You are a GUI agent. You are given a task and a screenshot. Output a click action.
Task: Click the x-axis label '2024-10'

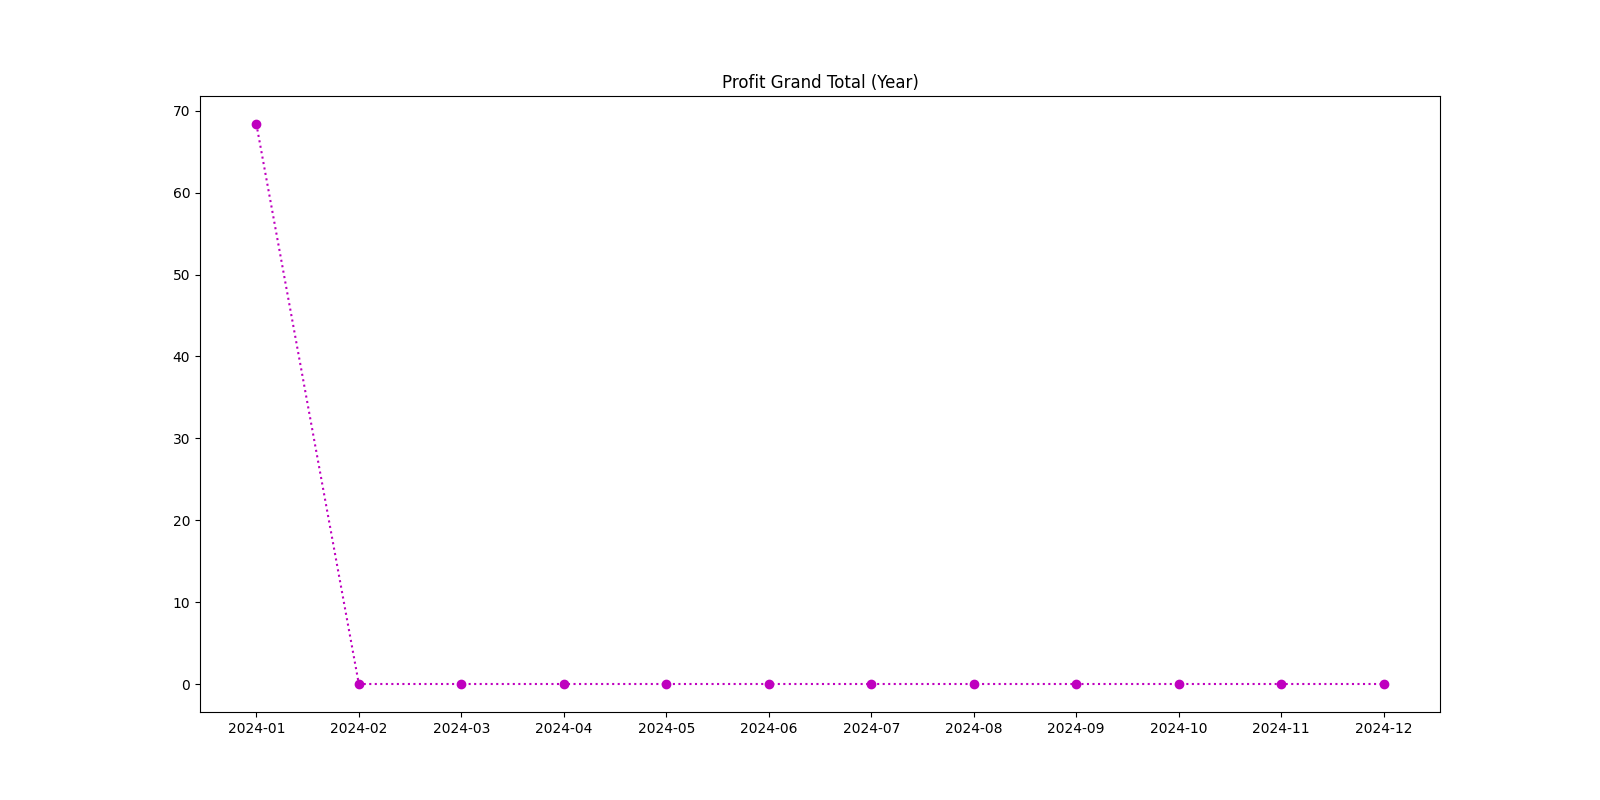[x=1179, y=728]
